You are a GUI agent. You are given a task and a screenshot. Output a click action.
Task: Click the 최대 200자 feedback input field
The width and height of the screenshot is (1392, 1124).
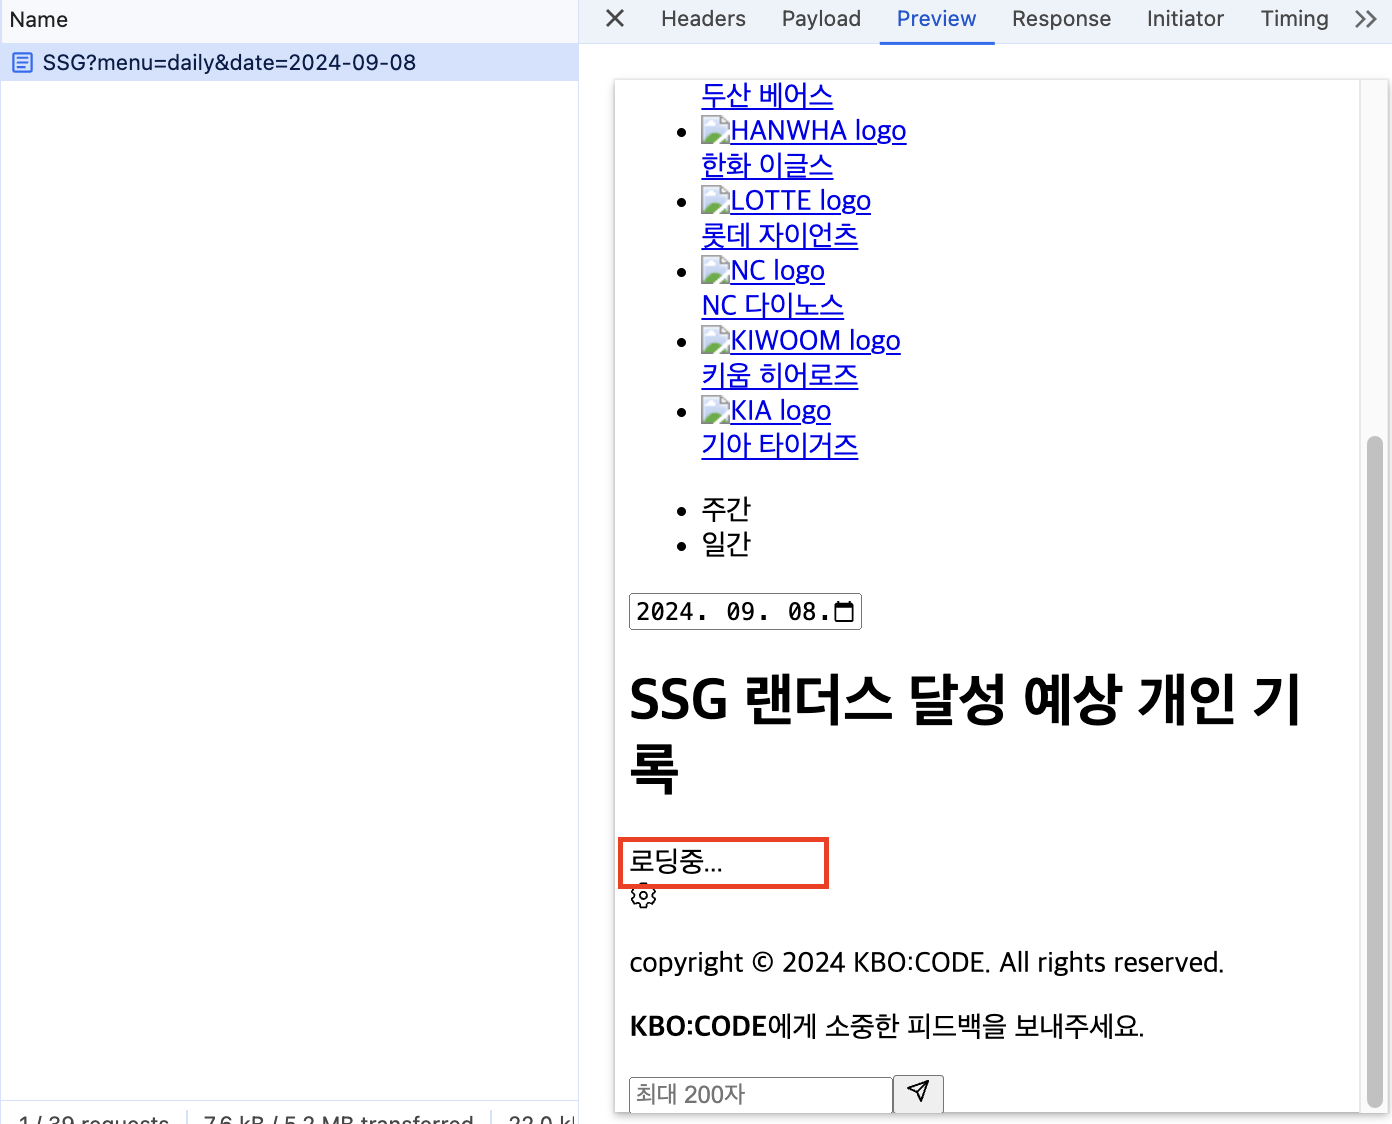759,1094
